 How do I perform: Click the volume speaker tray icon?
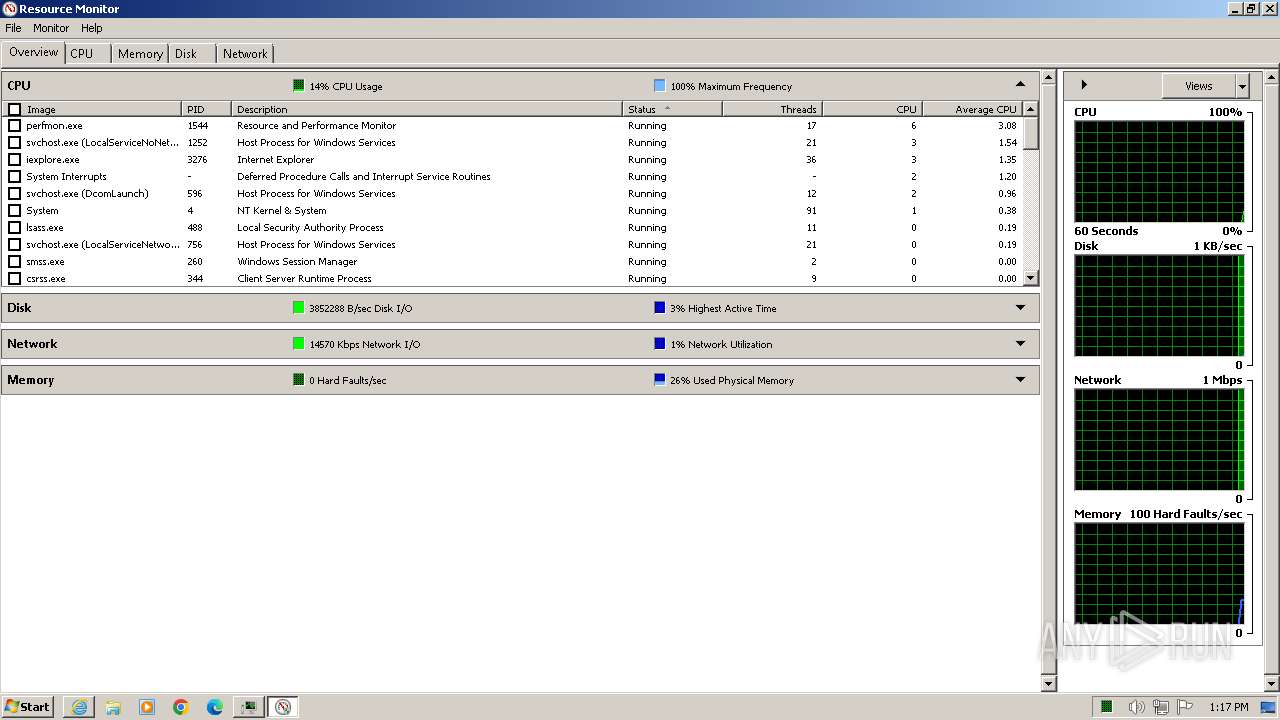[1136, 707]
